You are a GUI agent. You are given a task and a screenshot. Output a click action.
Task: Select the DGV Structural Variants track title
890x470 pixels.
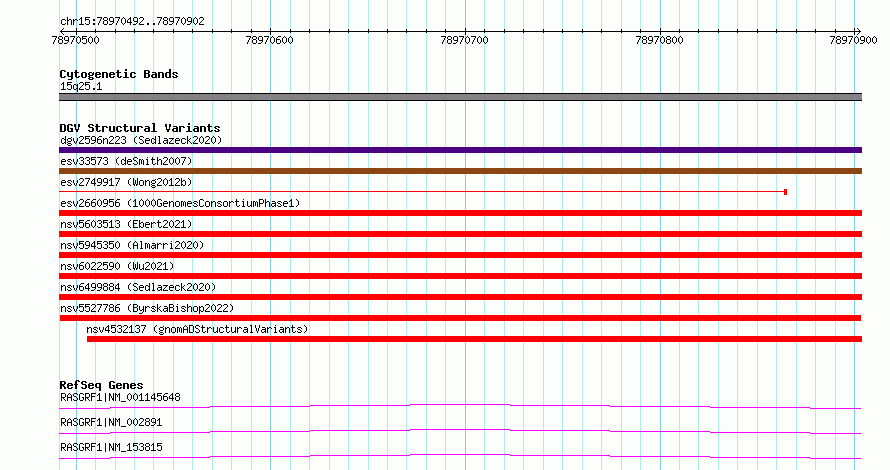(x=140, y=128)
